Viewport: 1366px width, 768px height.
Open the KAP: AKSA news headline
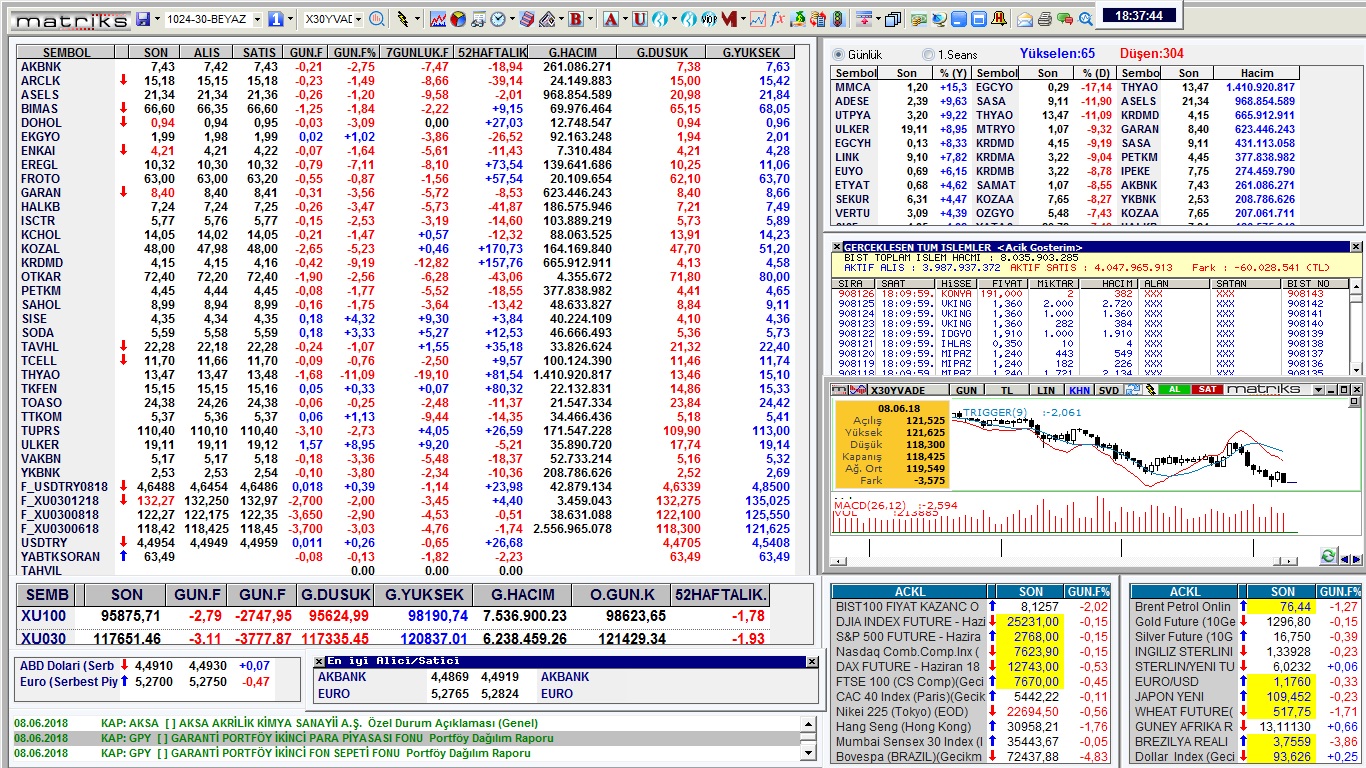[319, 723]
